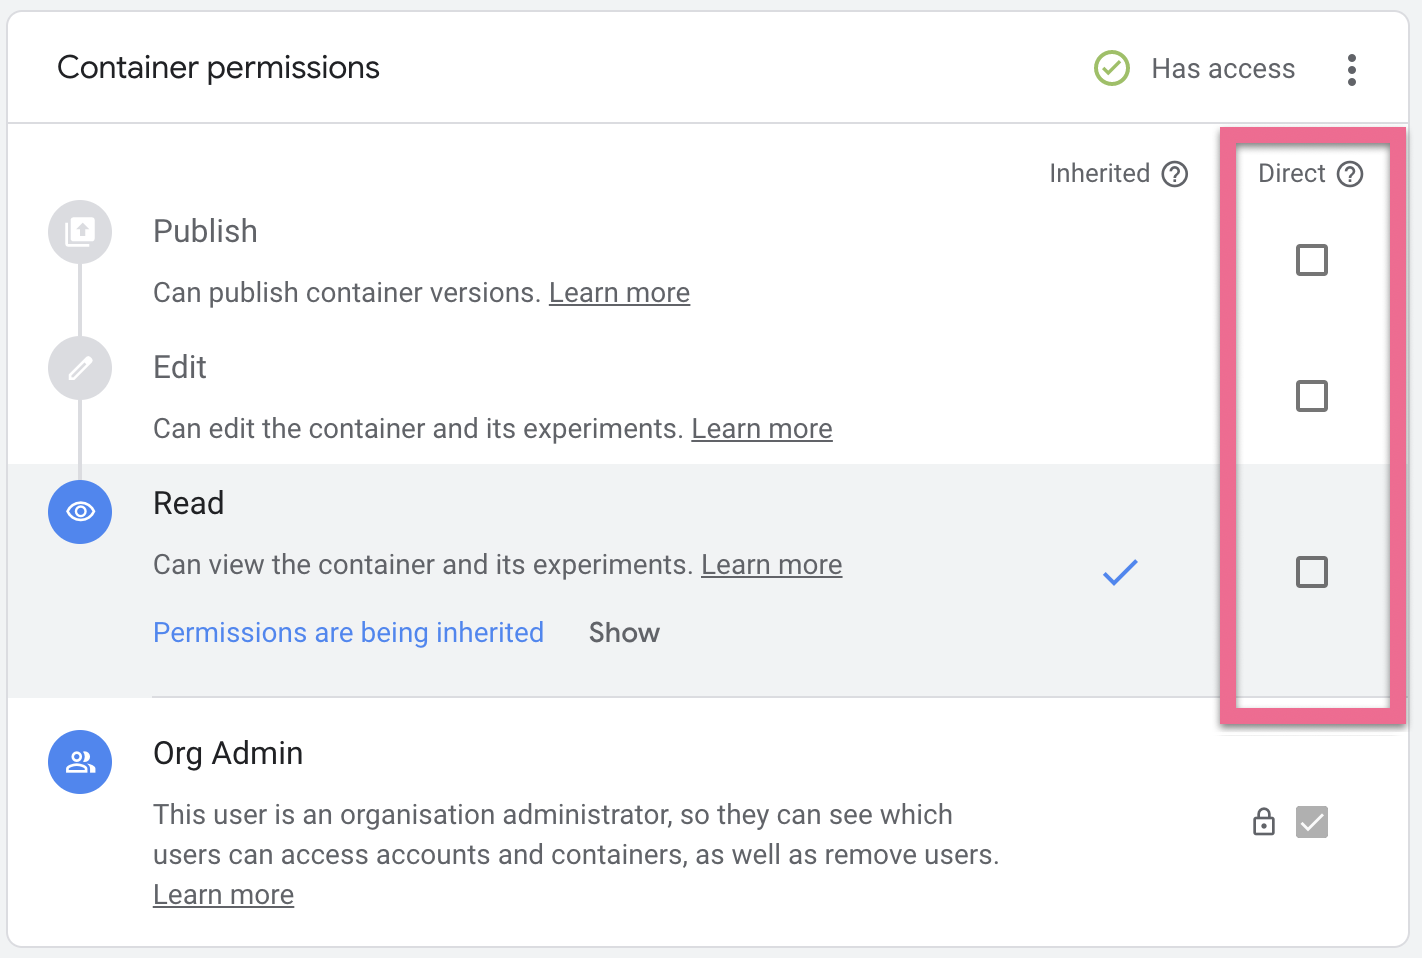Image resolution: width=1422 pixels, height=958 pixels.
Task: Click the Org Admin lock icon
Action: [x=1264, y=822]
